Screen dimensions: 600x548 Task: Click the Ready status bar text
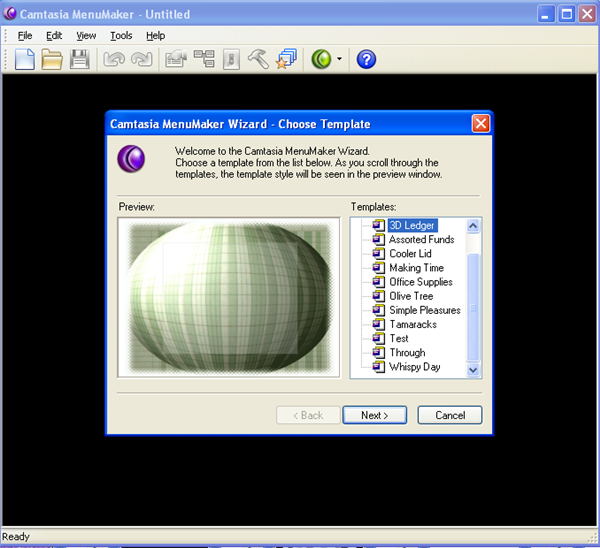tap(16, 537)
